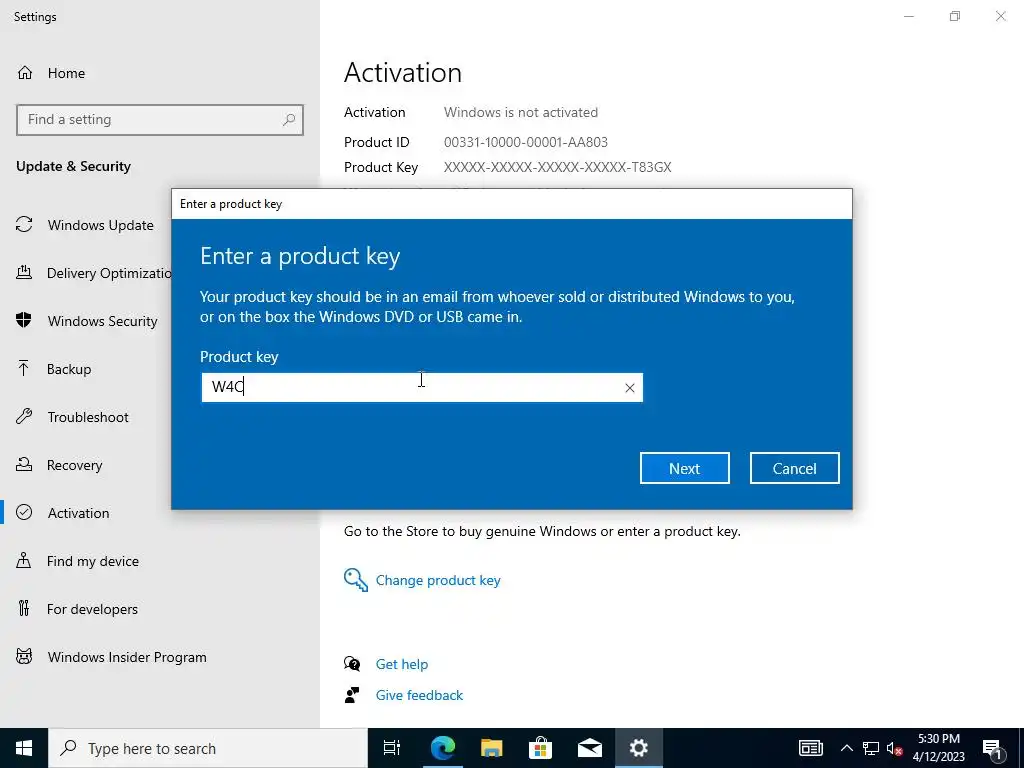Image resolution: width=1024 pixels, height=768 pixels.
Task: Click the taskbar clock 5:30 PM
Action: point(938,739)
